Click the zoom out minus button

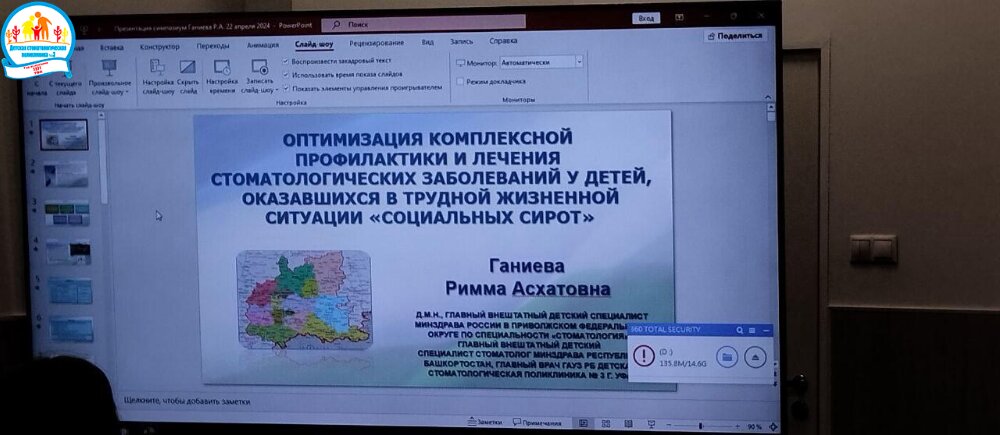667,425
